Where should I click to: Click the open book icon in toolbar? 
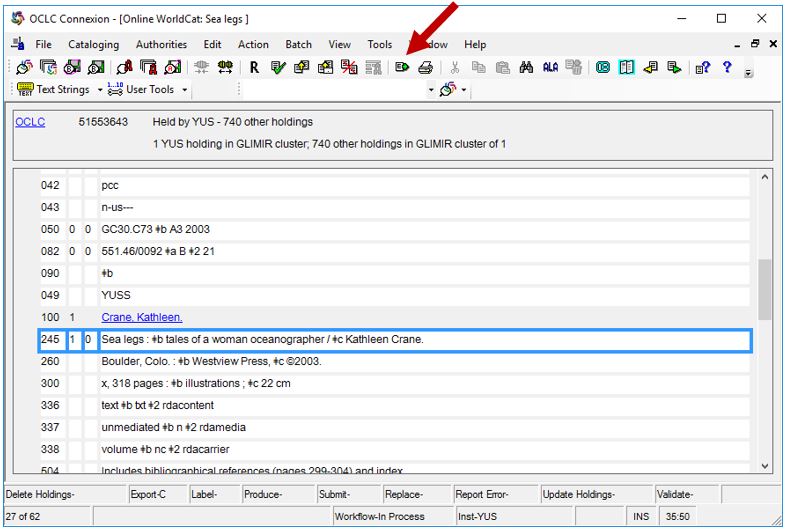tap(627, 67)
